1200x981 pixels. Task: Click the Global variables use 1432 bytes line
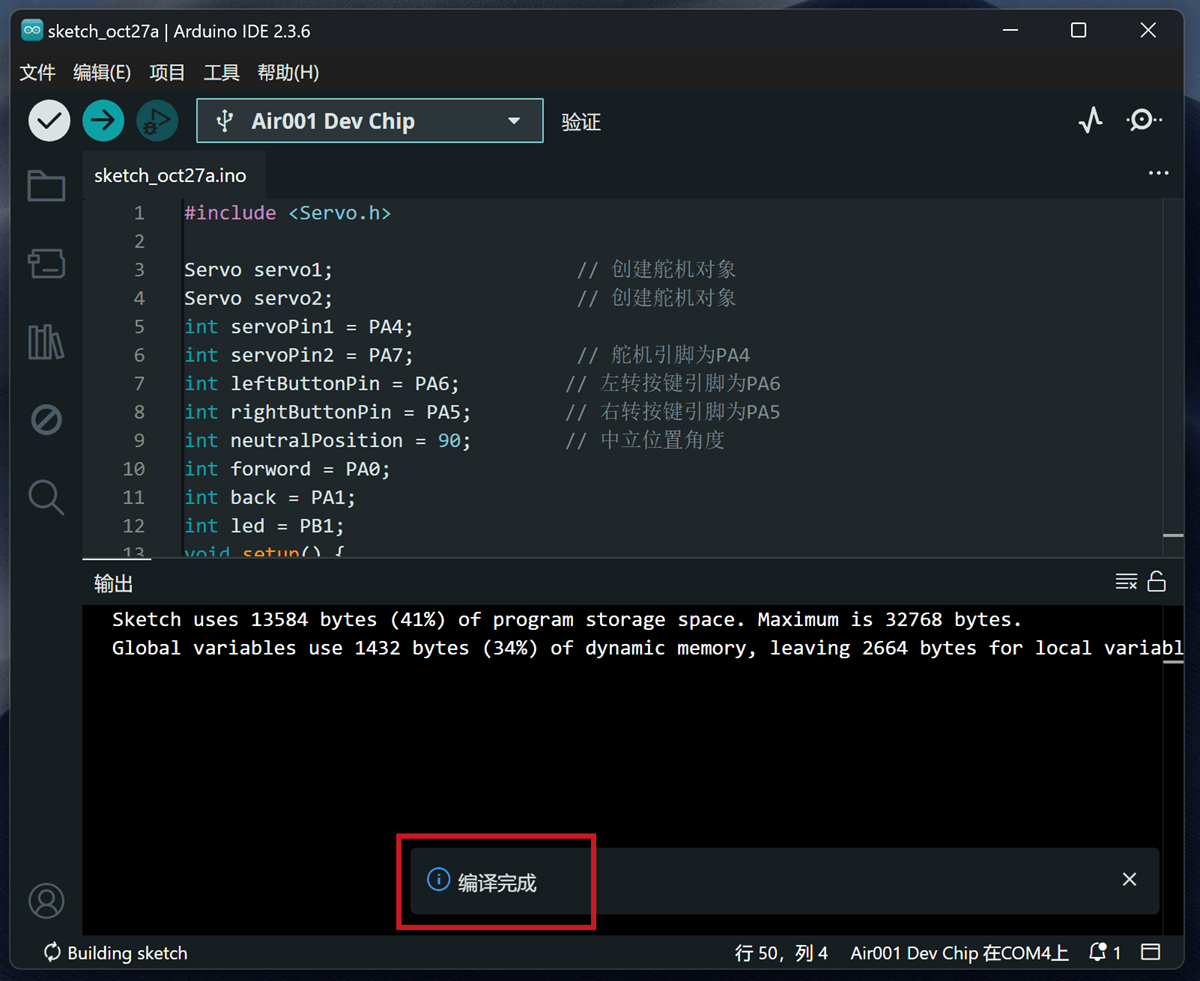[647, 648]
